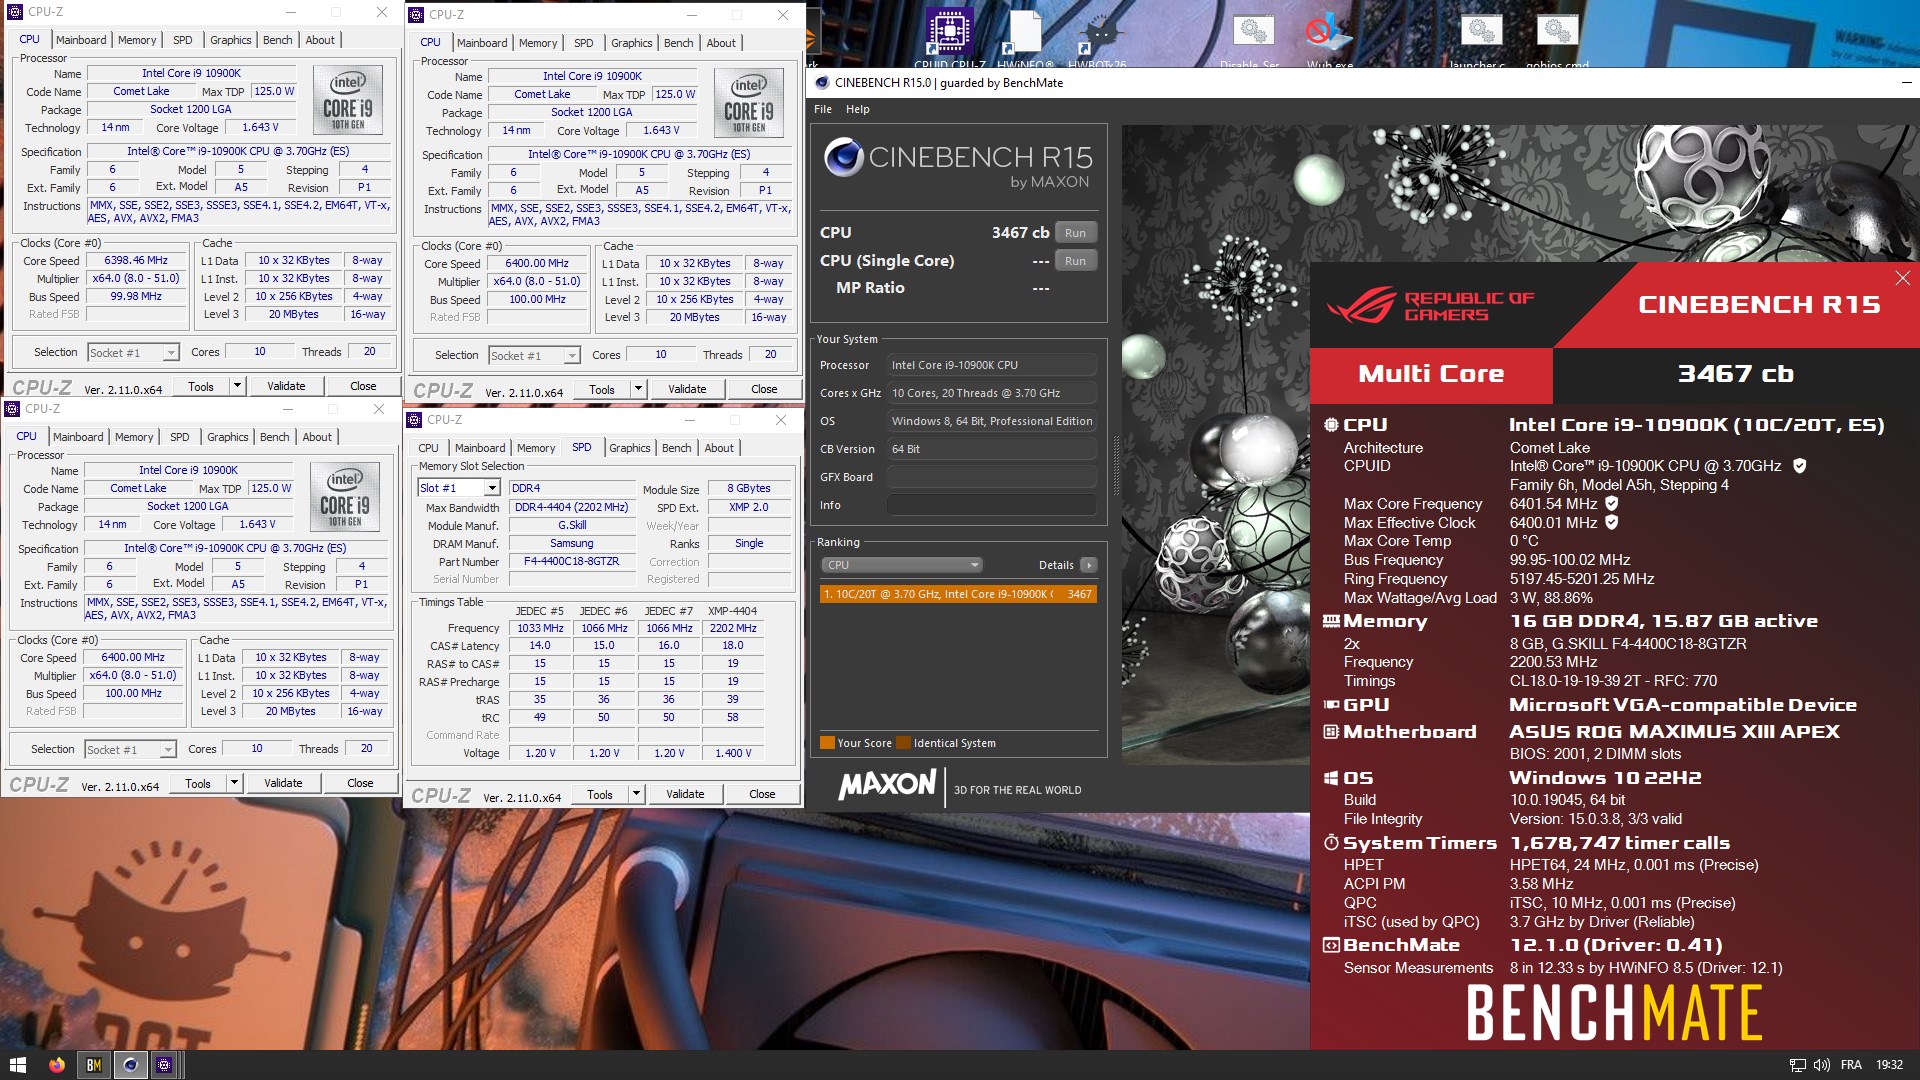Click the BenchMate section icon near version 12.1.0
1920x1080 pixels.
click(x=1331, y=945)
